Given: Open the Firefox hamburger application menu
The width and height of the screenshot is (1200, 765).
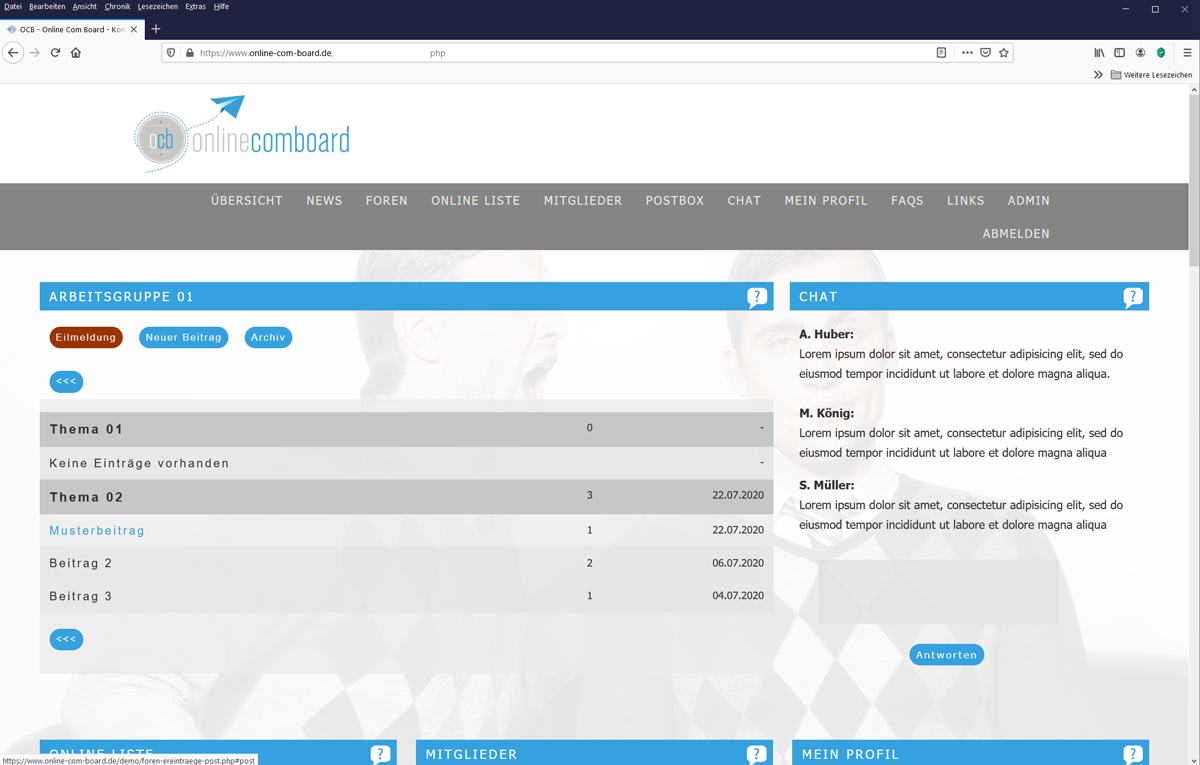Looking at the screenshot, I should point(1187,53).
